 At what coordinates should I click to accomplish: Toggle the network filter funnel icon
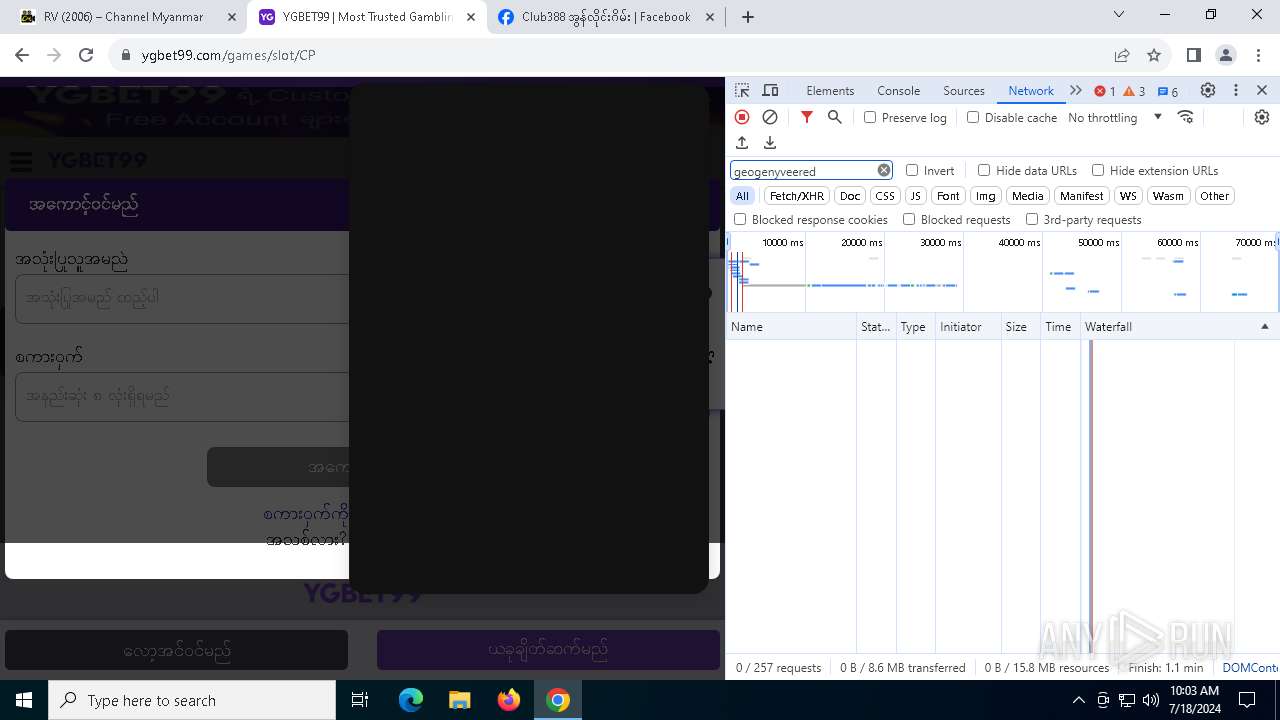point(807,117)
